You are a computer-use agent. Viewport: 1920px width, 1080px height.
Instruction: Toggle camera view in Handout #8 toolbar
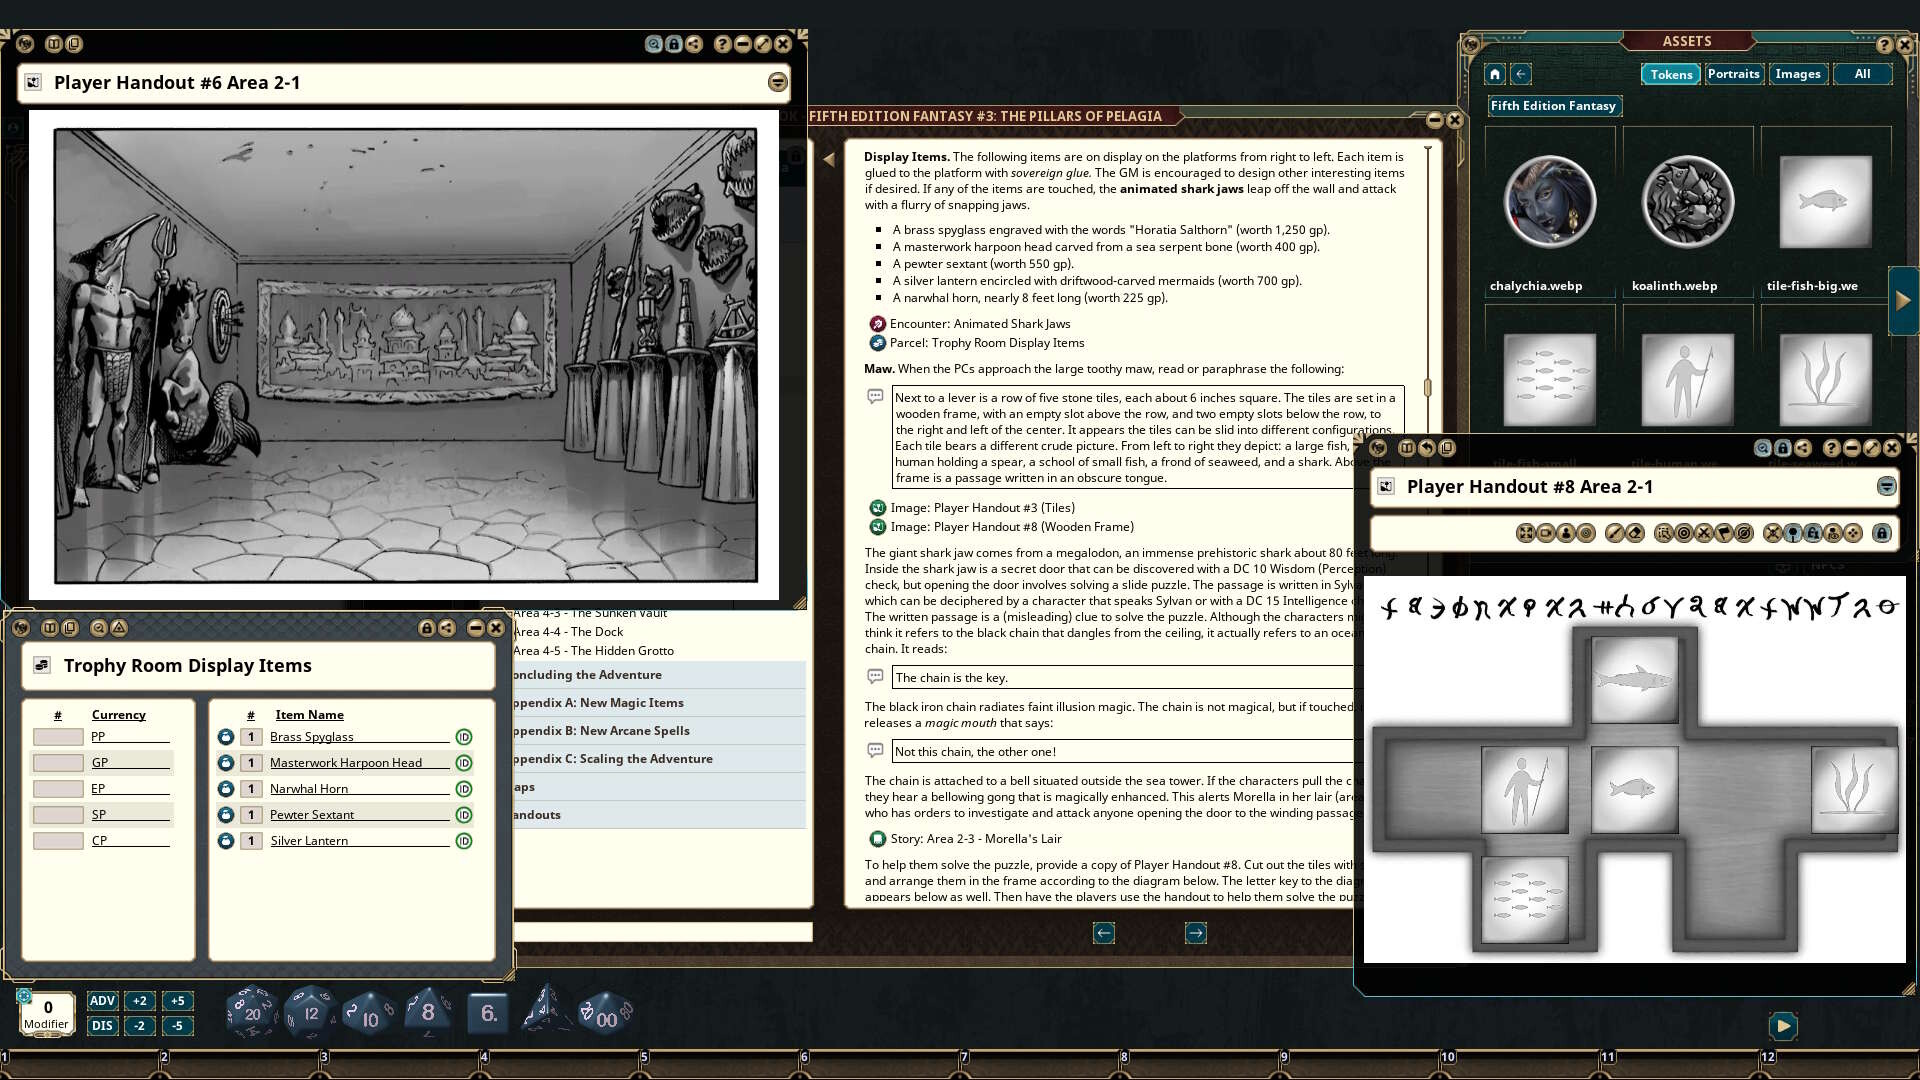click(1546, 533)
